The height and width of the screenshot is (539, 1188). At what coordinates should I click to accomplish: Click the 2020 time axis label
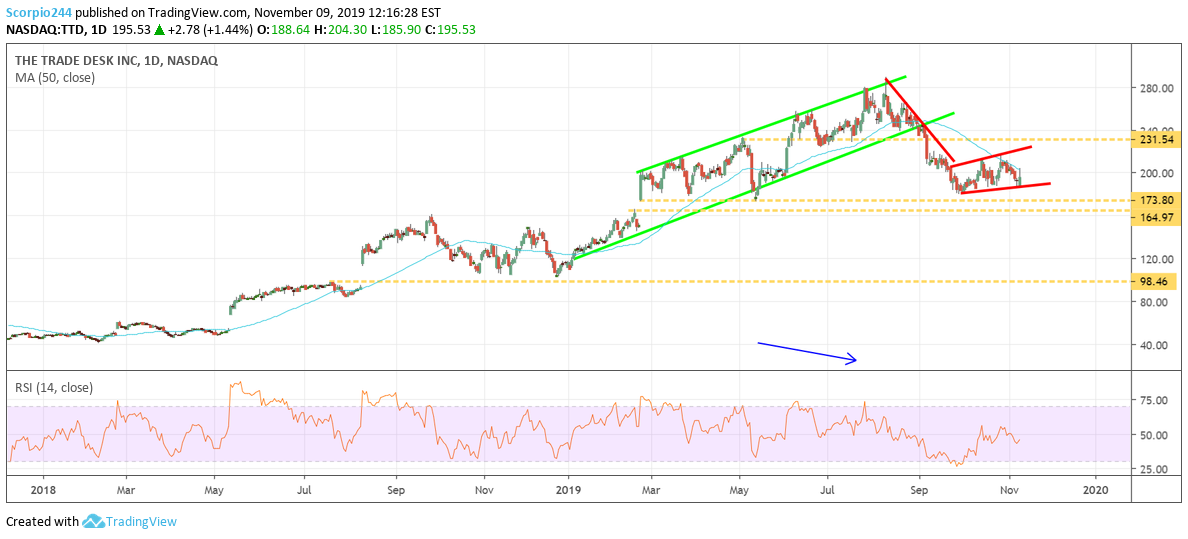pyautogui.click(x=1096, y=490)
